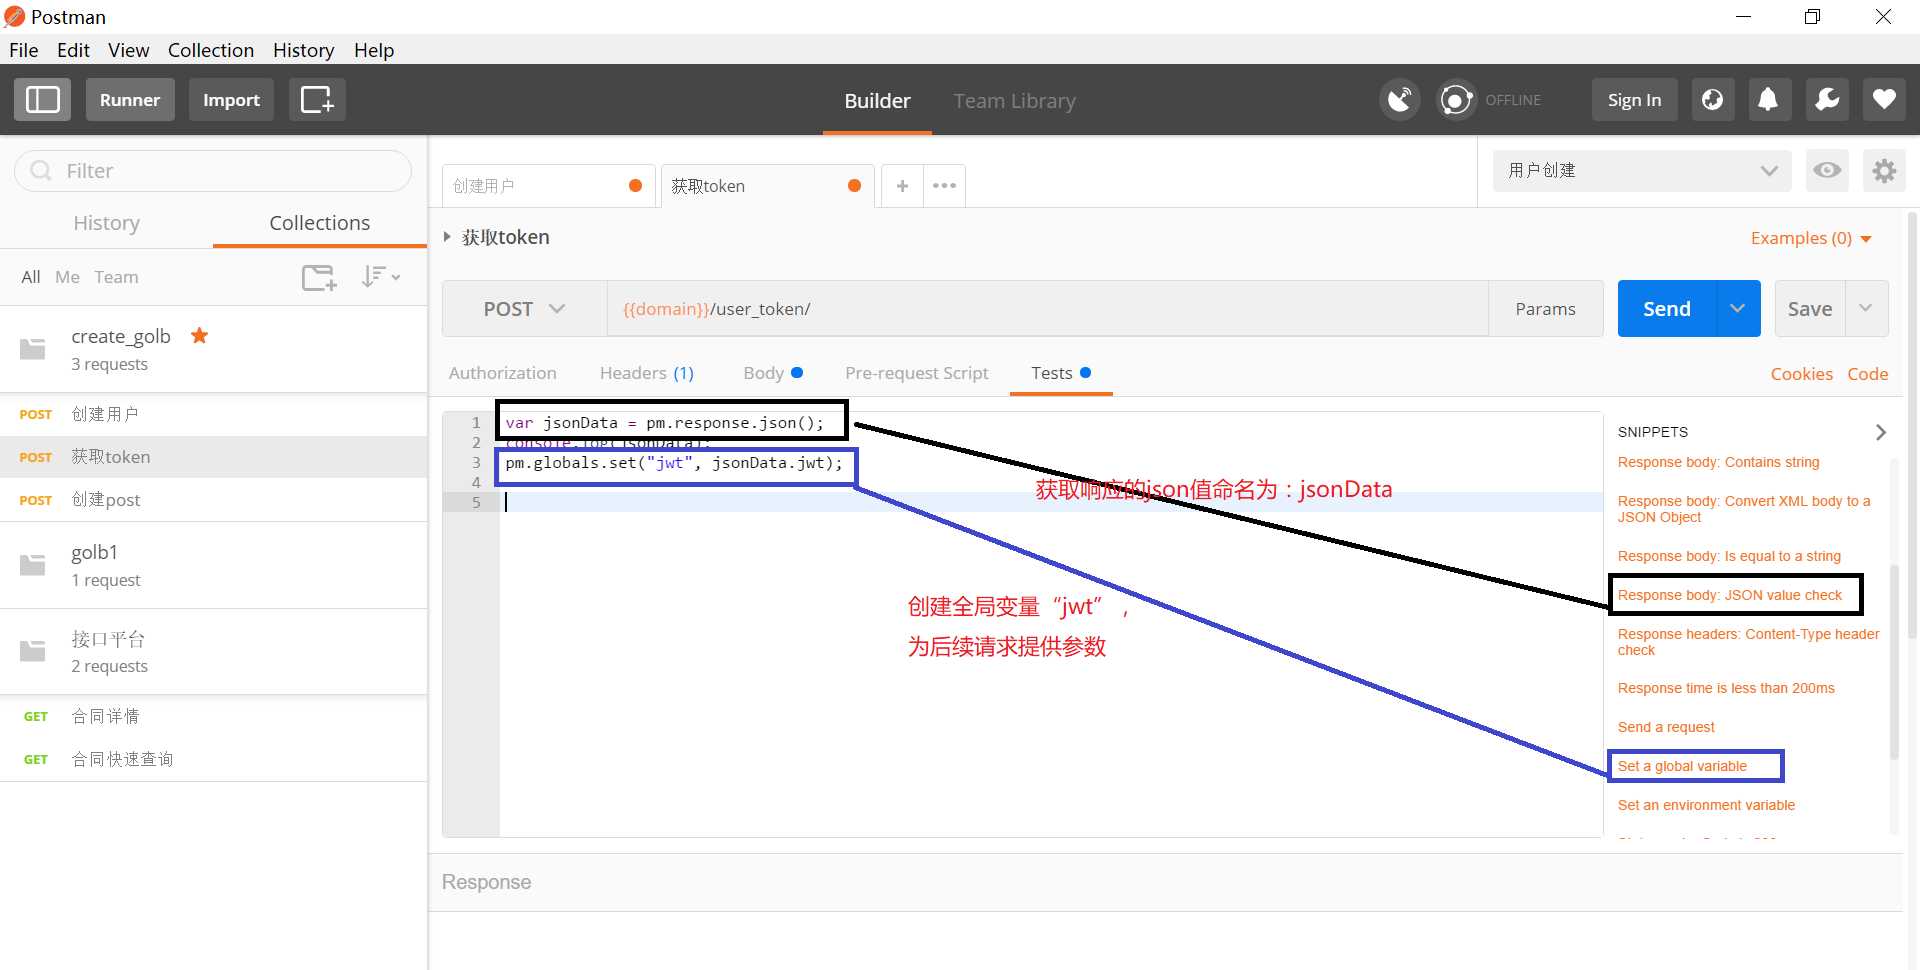Viewport: 1920px width, 970px height.
Task: Click the collection Filter search field
Action: 213,171
